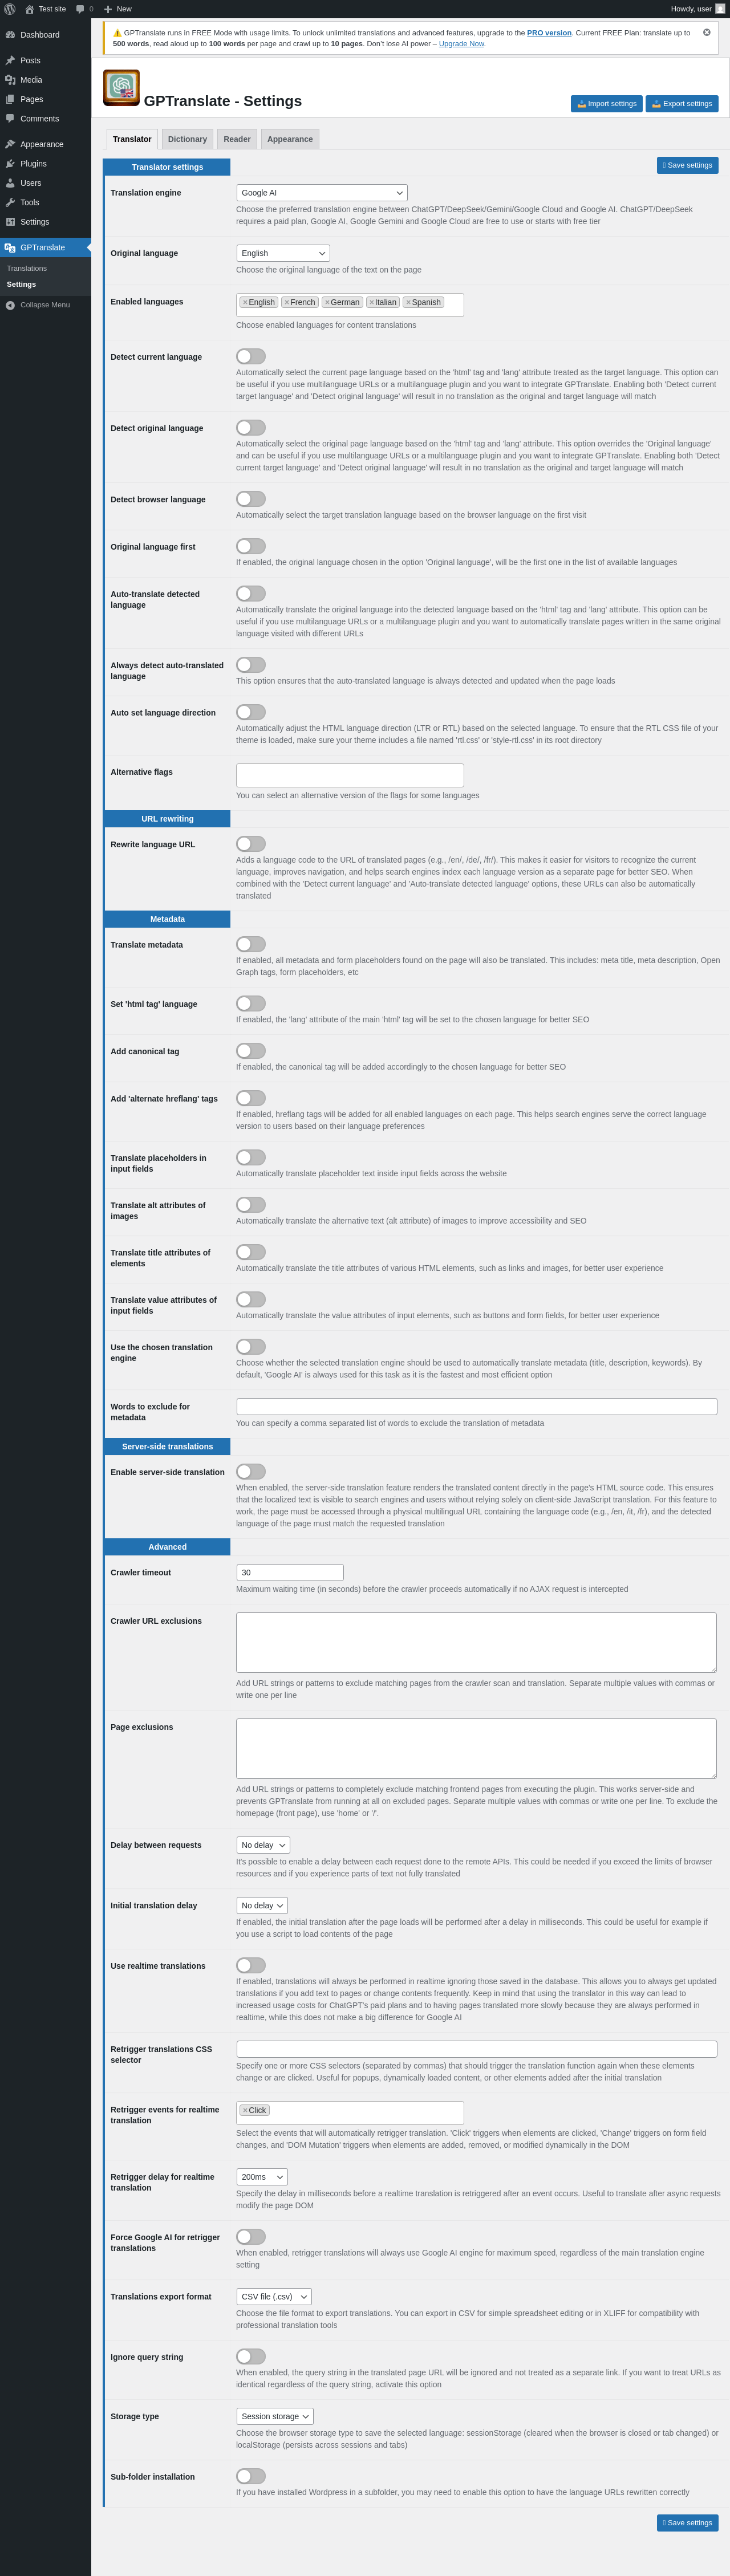Click the Export settings button
Image resolution: width=730 pixels, height=2576 pixels.
click(x=682, y=104)
